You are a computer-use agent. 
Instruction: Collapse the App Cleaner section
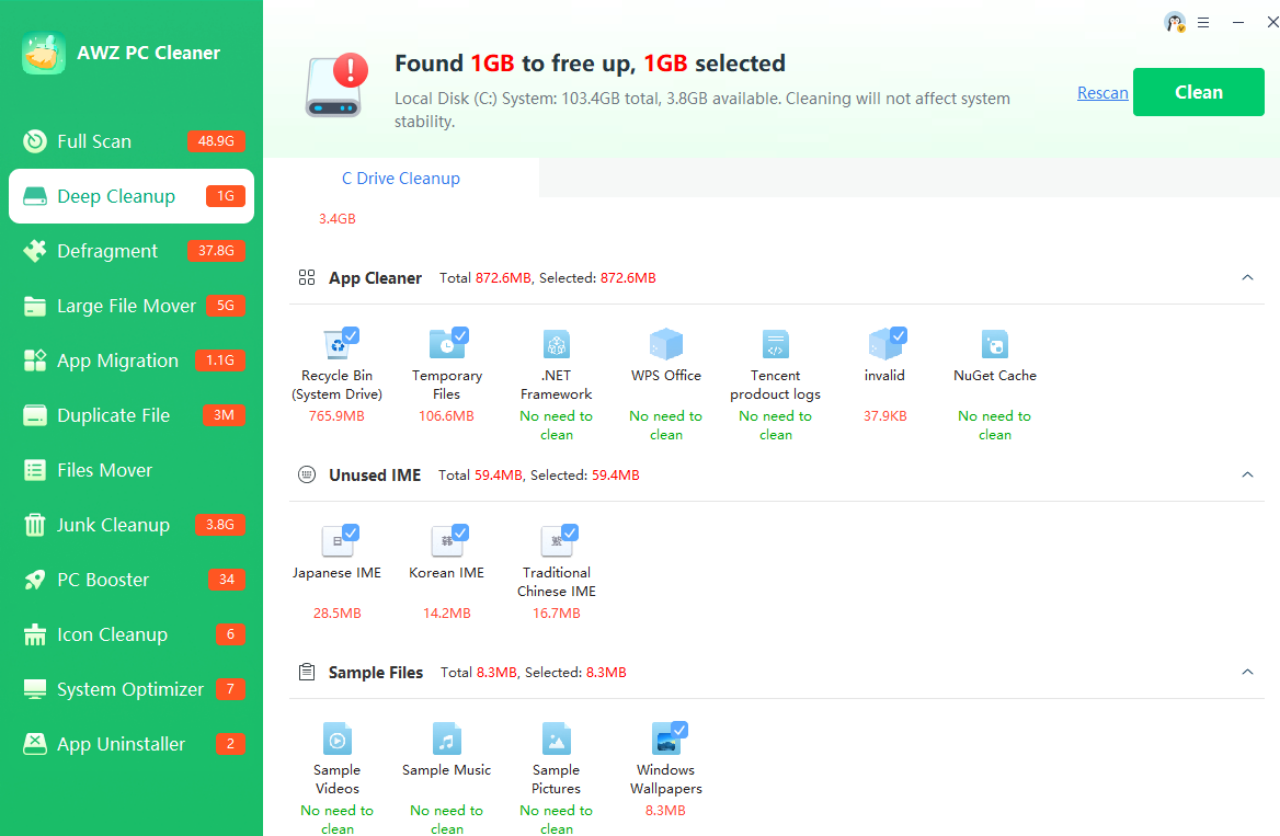1247,278
